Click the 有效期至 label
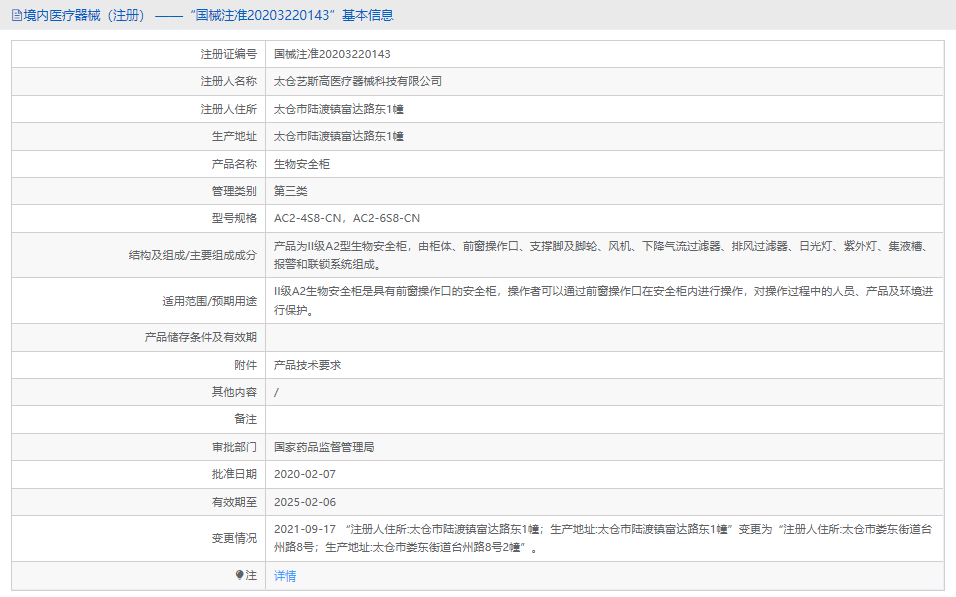Viewport: 956px width, 597px height. [x=229, y=500]
